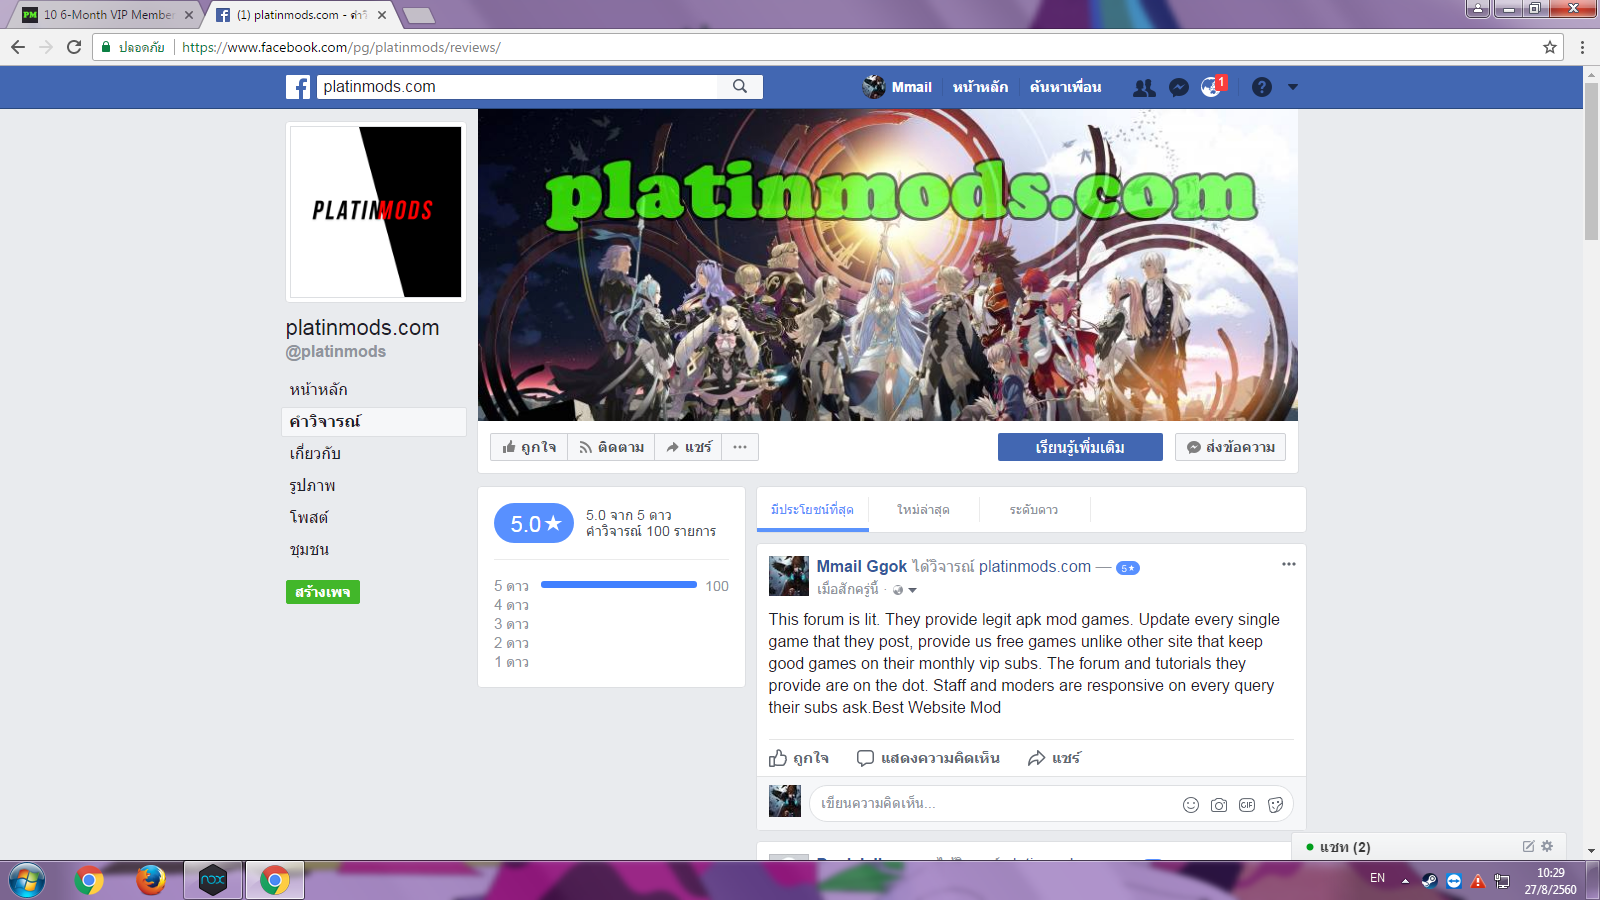Click เรียนรู้เพิ่มเติม learn more button
This screenshot has width=1600, height=900.
click(1080, 447)
